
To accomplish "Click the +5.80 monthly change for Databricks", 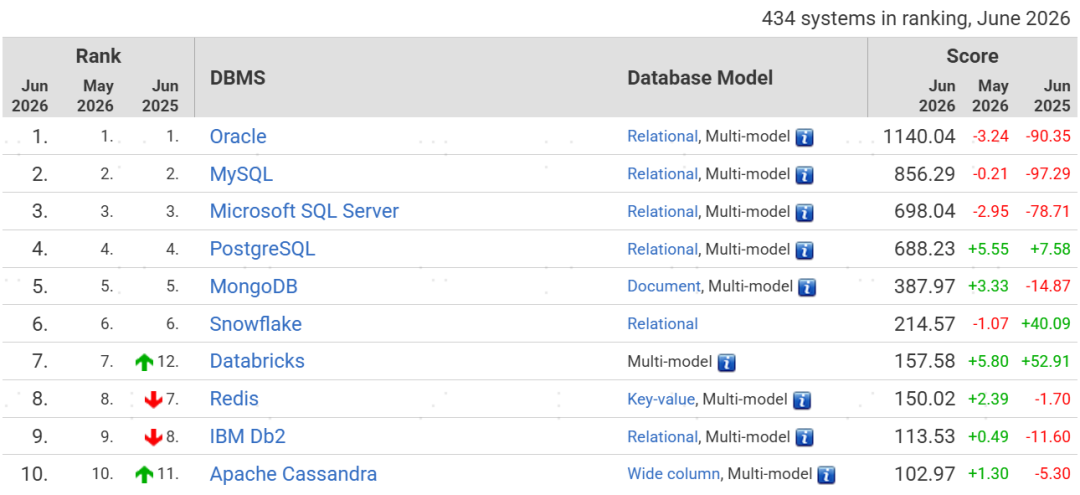I will coord(988,361).
